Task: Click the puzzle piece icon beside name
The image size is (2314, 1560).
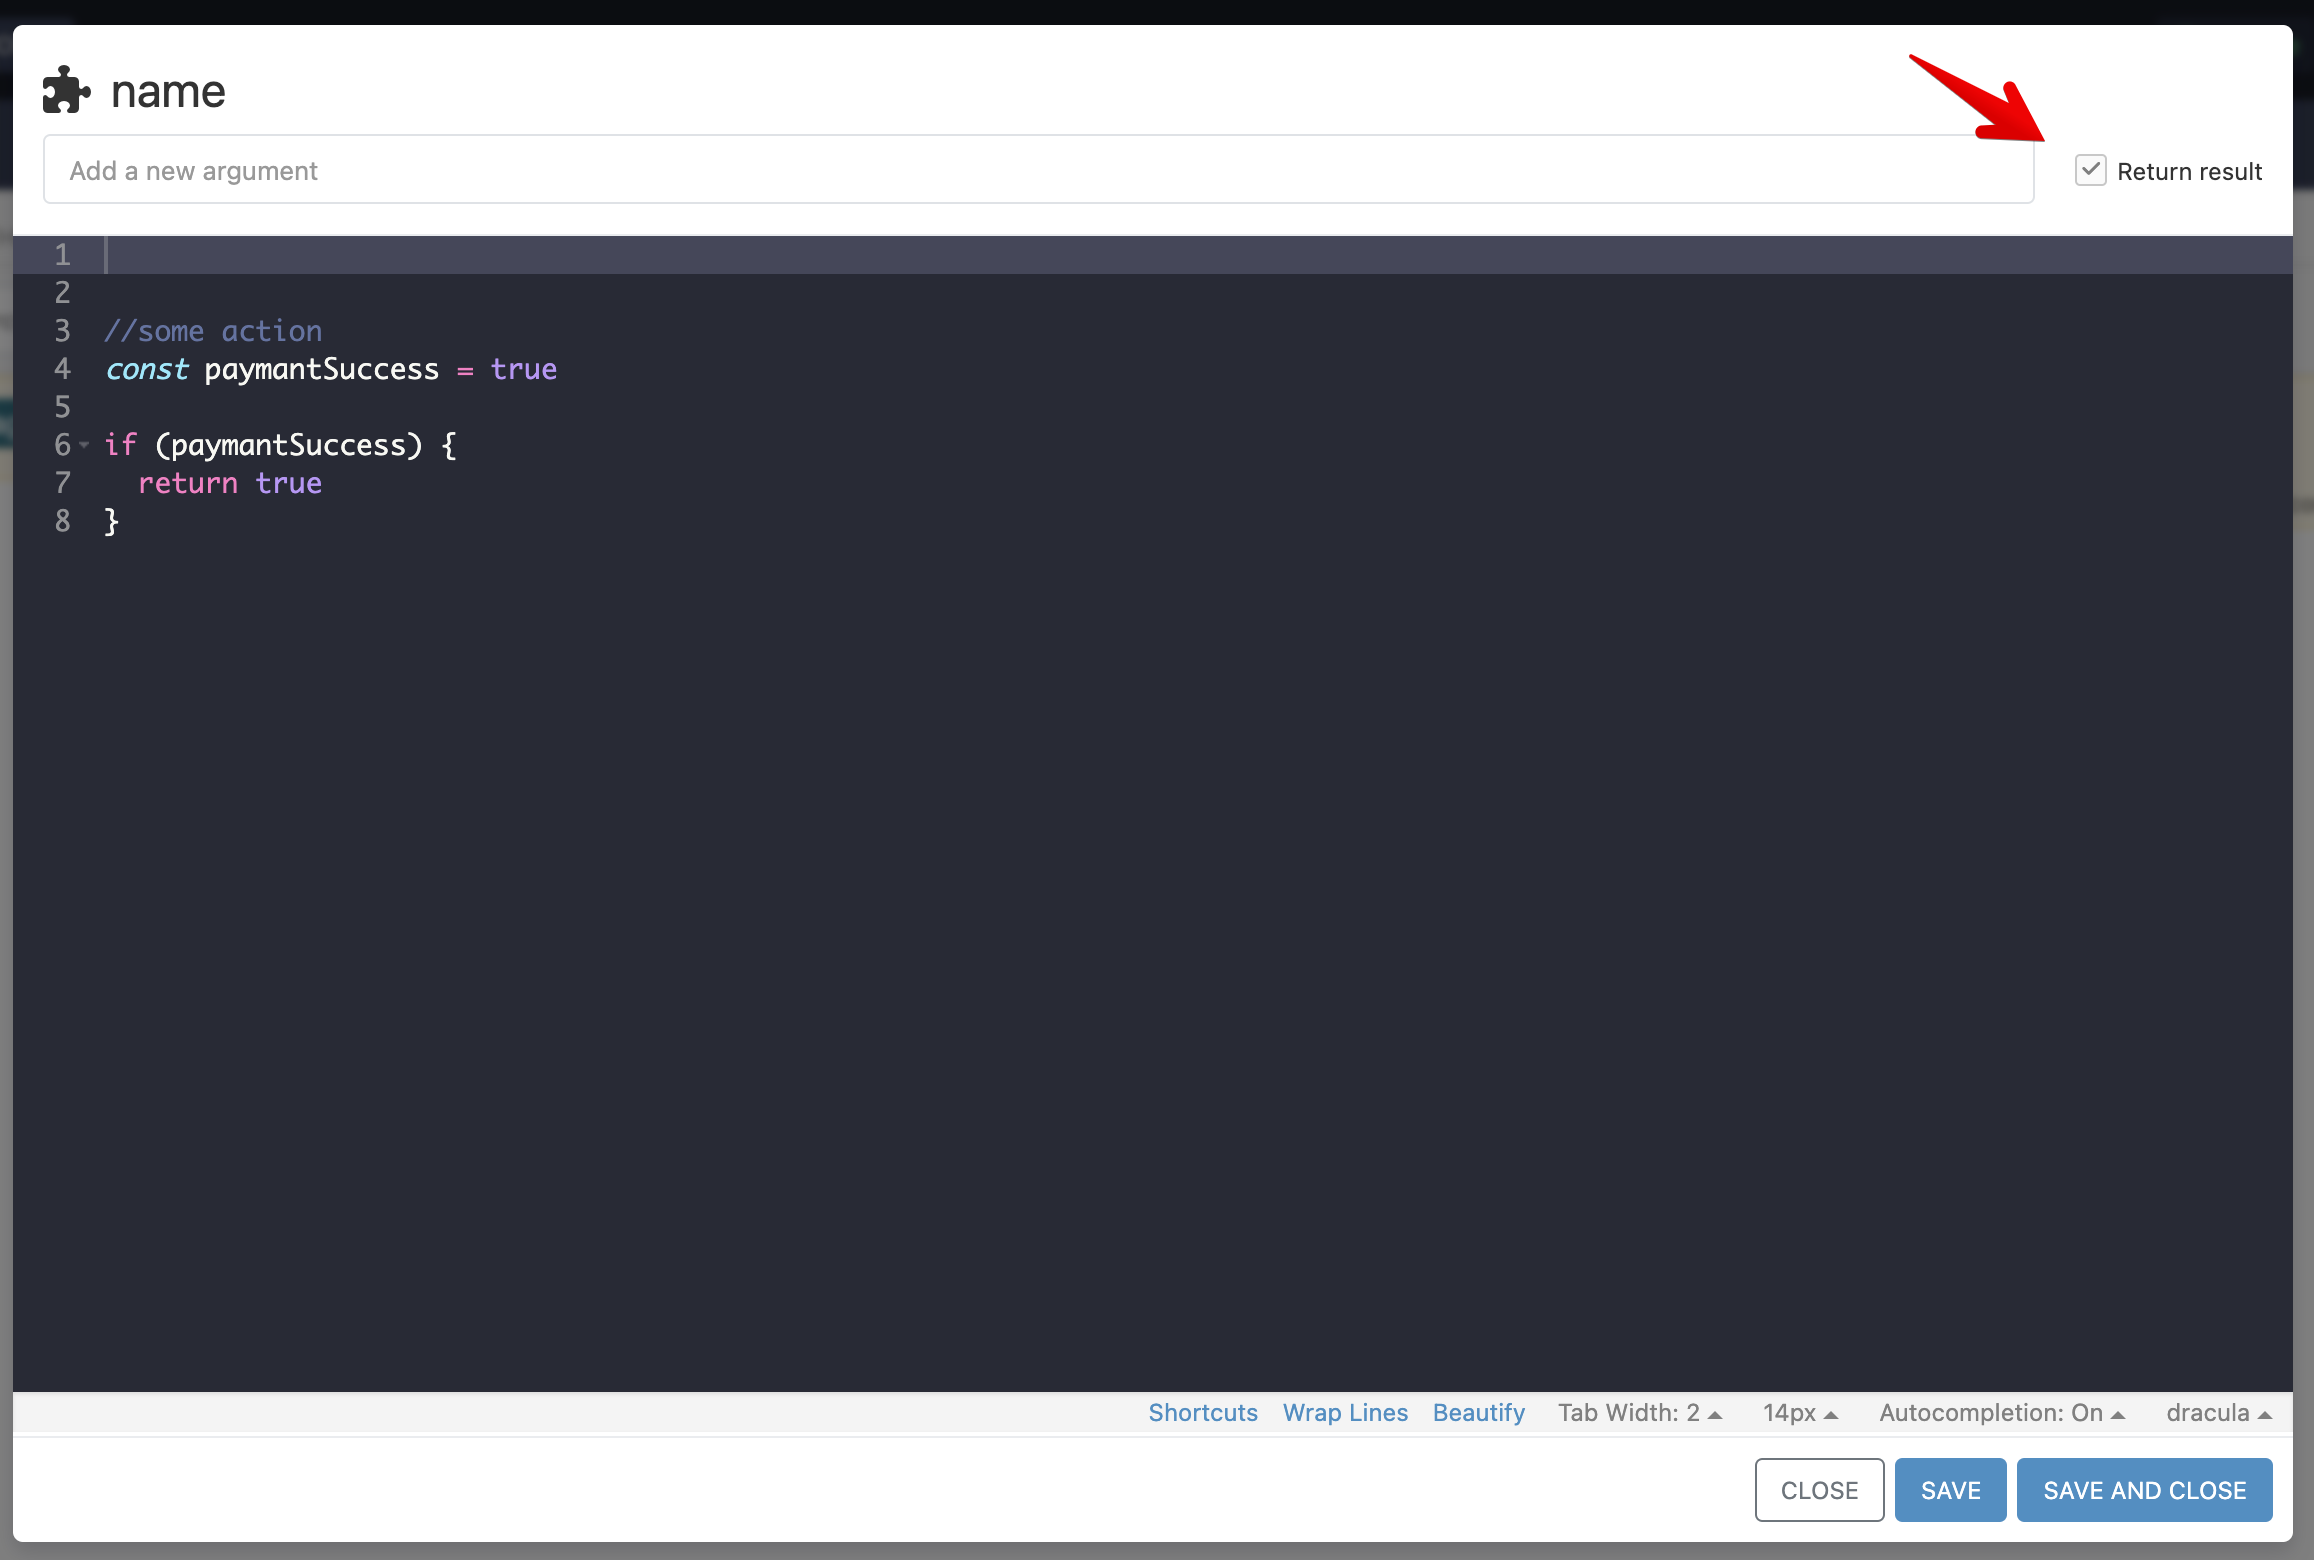Action: tap(66, 90)
